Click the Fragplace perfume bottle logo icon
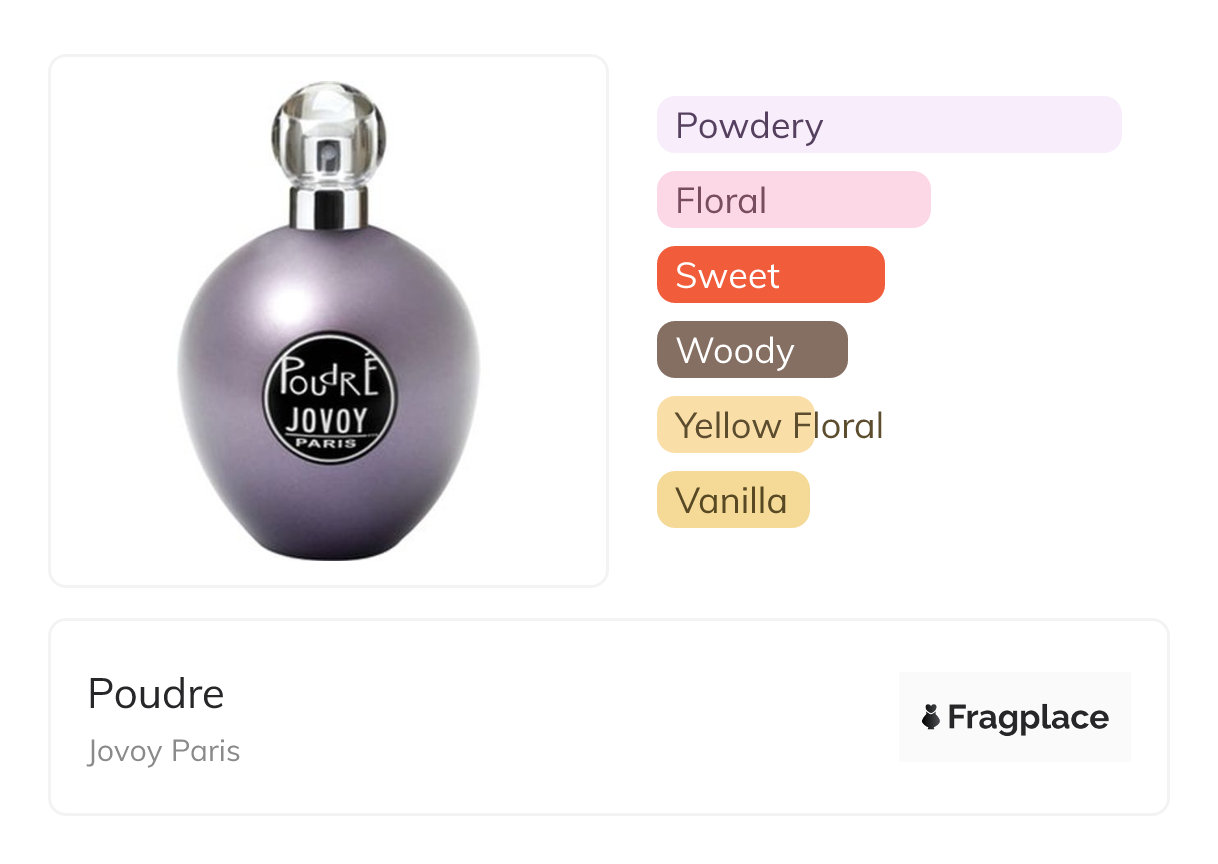Screen dimensions: 1218x864 click(931, 717)
